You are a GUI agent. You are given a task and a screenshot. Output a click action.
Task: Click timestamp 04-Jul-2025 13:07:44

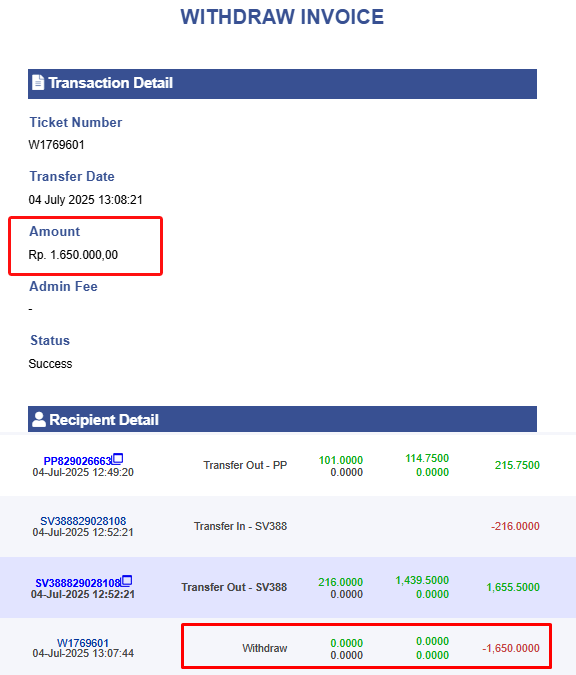click(x=83, y=653)
